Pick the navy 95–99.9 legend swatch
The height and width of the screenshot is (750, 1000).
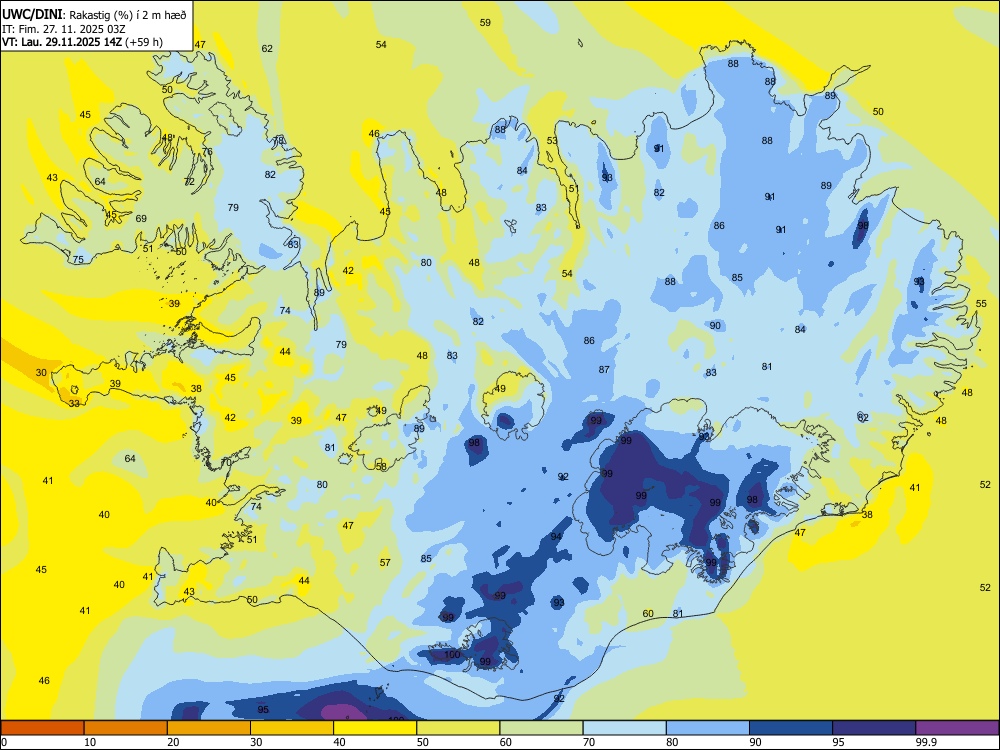pyautogui.click(x=874, y=728)
